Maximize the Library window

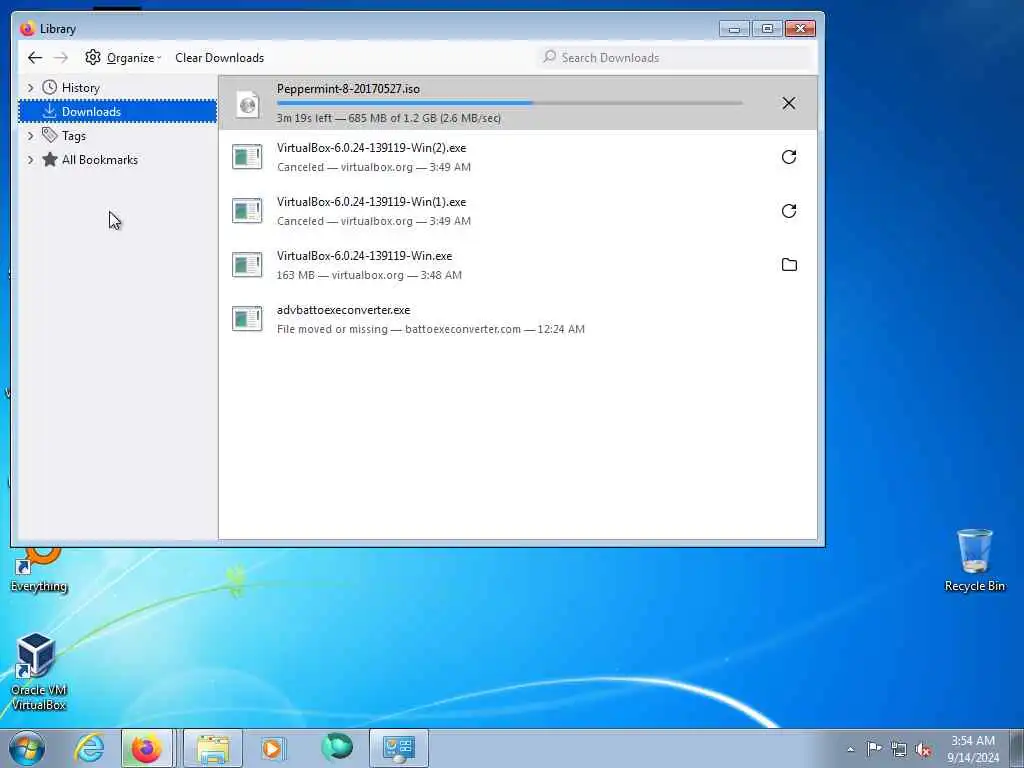coord(767,29)
